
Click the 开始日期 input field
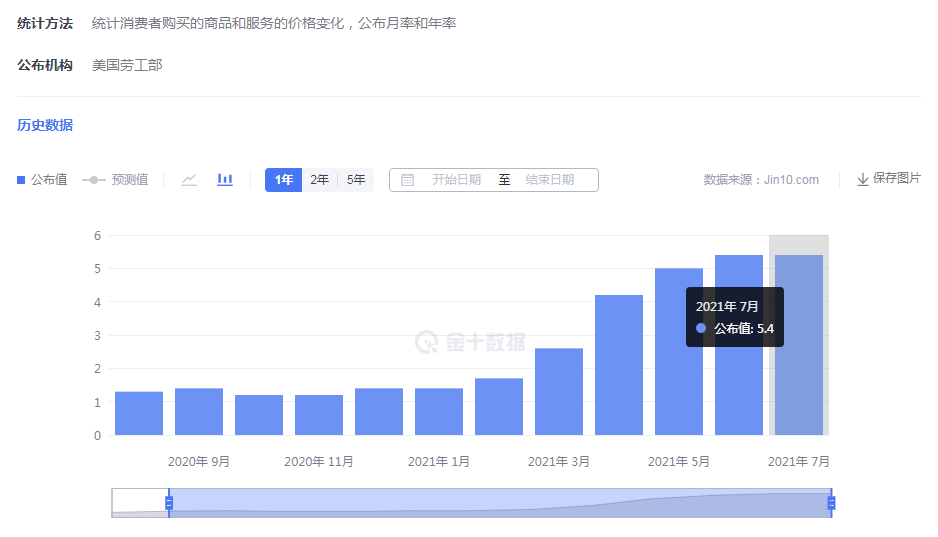coord(456,180)
